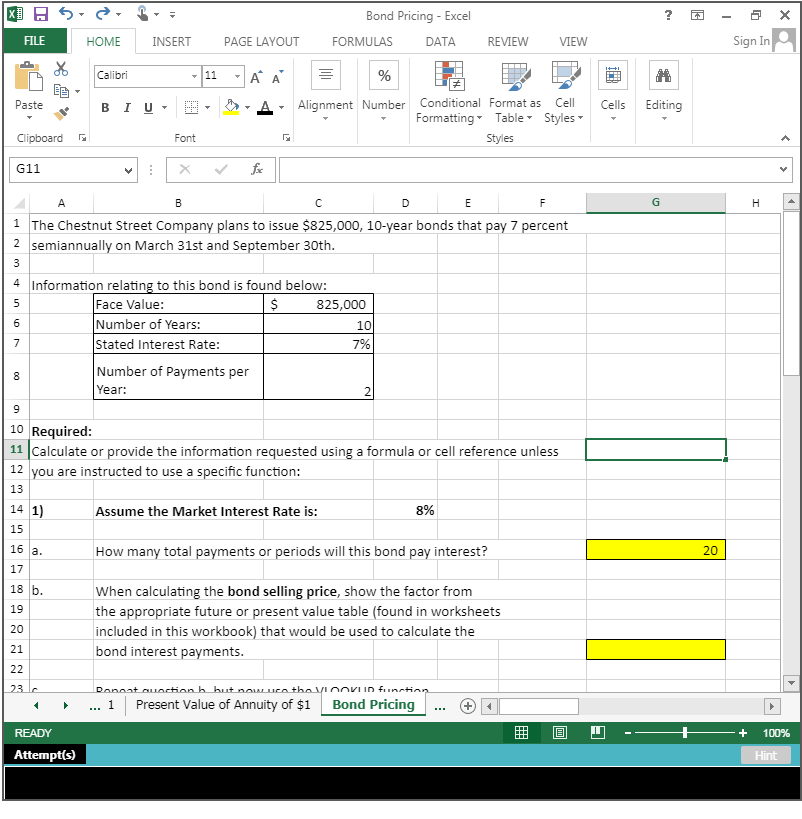Switch to Page Break Preview icon

[x=598, y=733]
